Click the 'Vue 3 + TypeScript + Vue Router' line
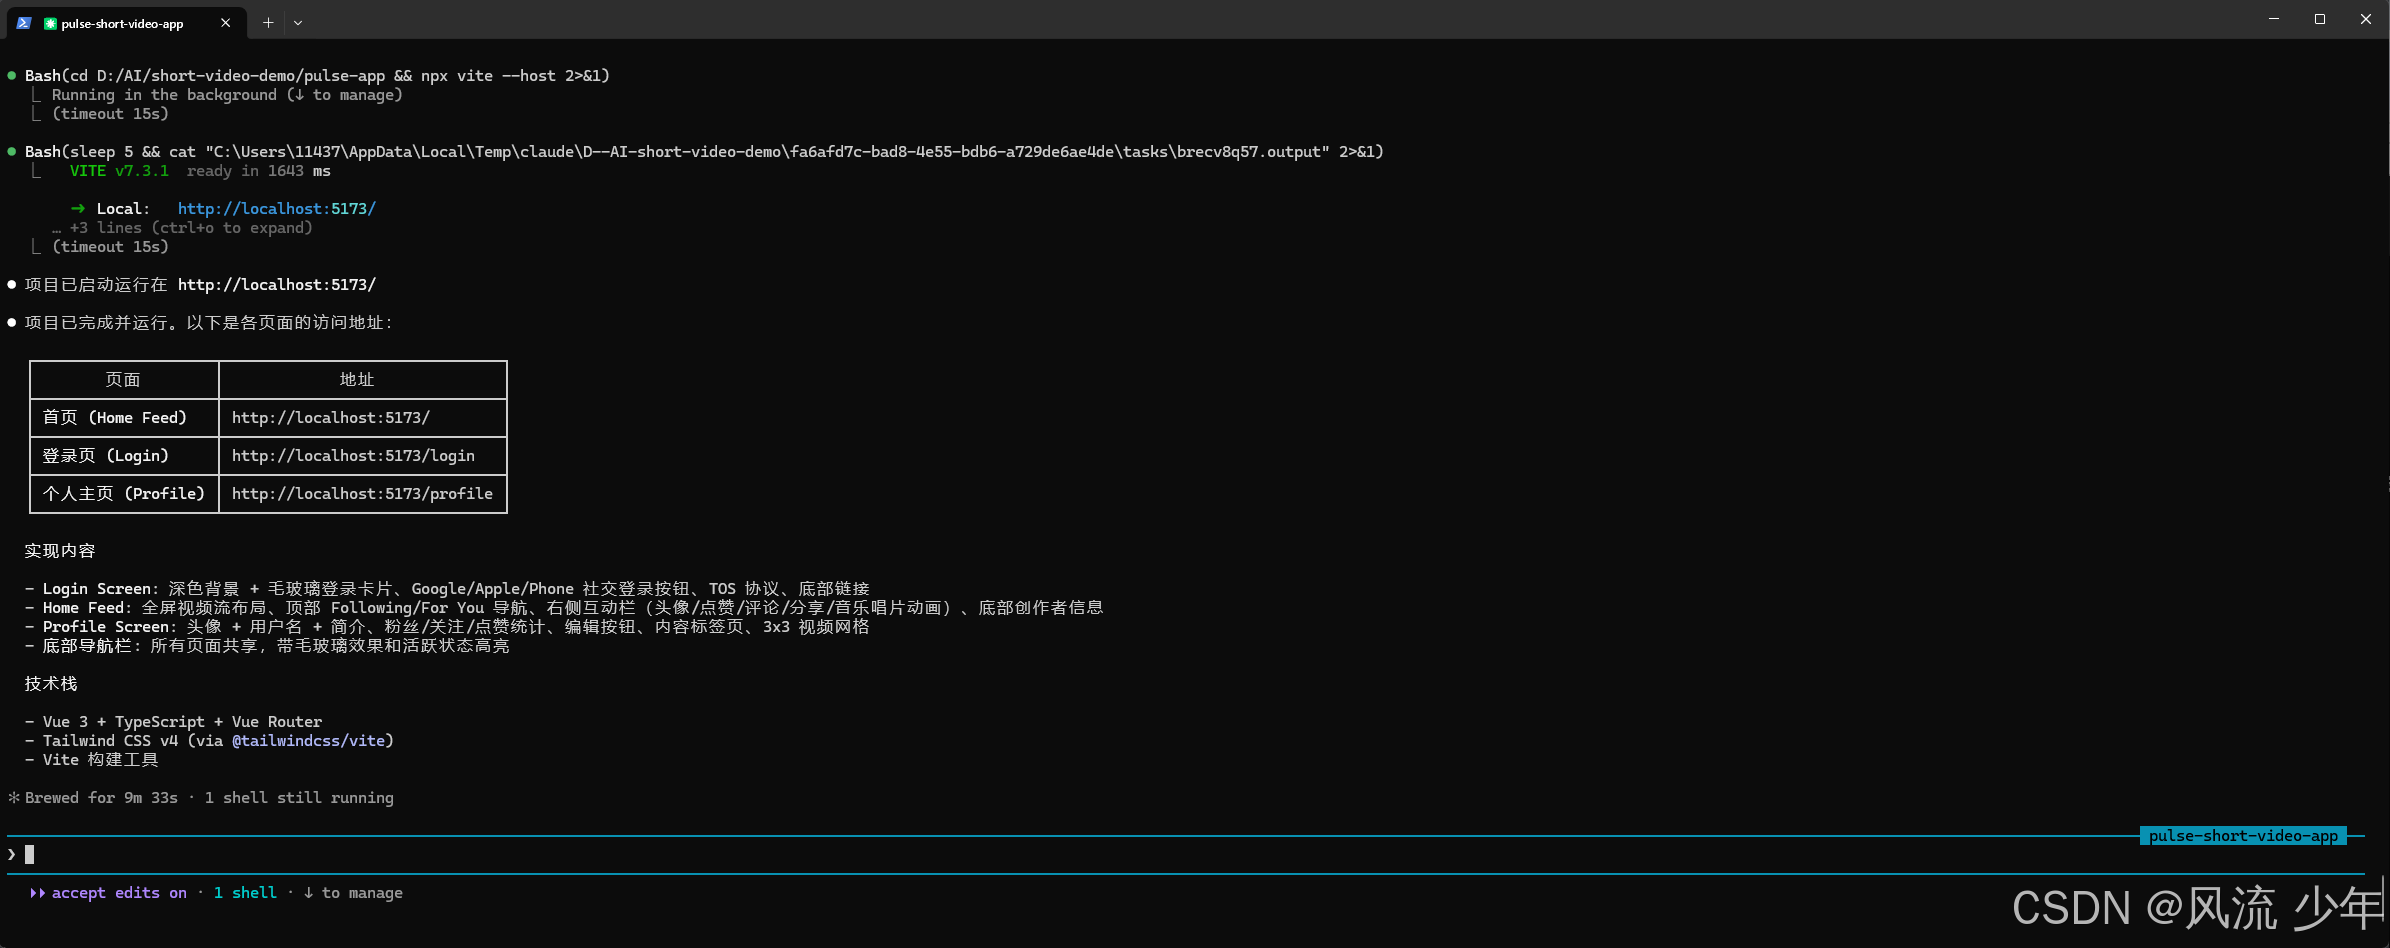 174,722
